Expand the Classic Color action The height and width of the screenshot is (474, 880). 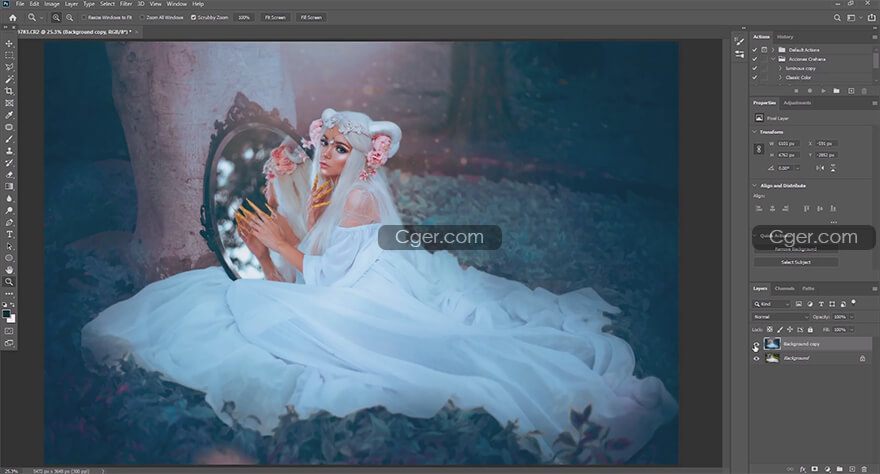[780, 77]
